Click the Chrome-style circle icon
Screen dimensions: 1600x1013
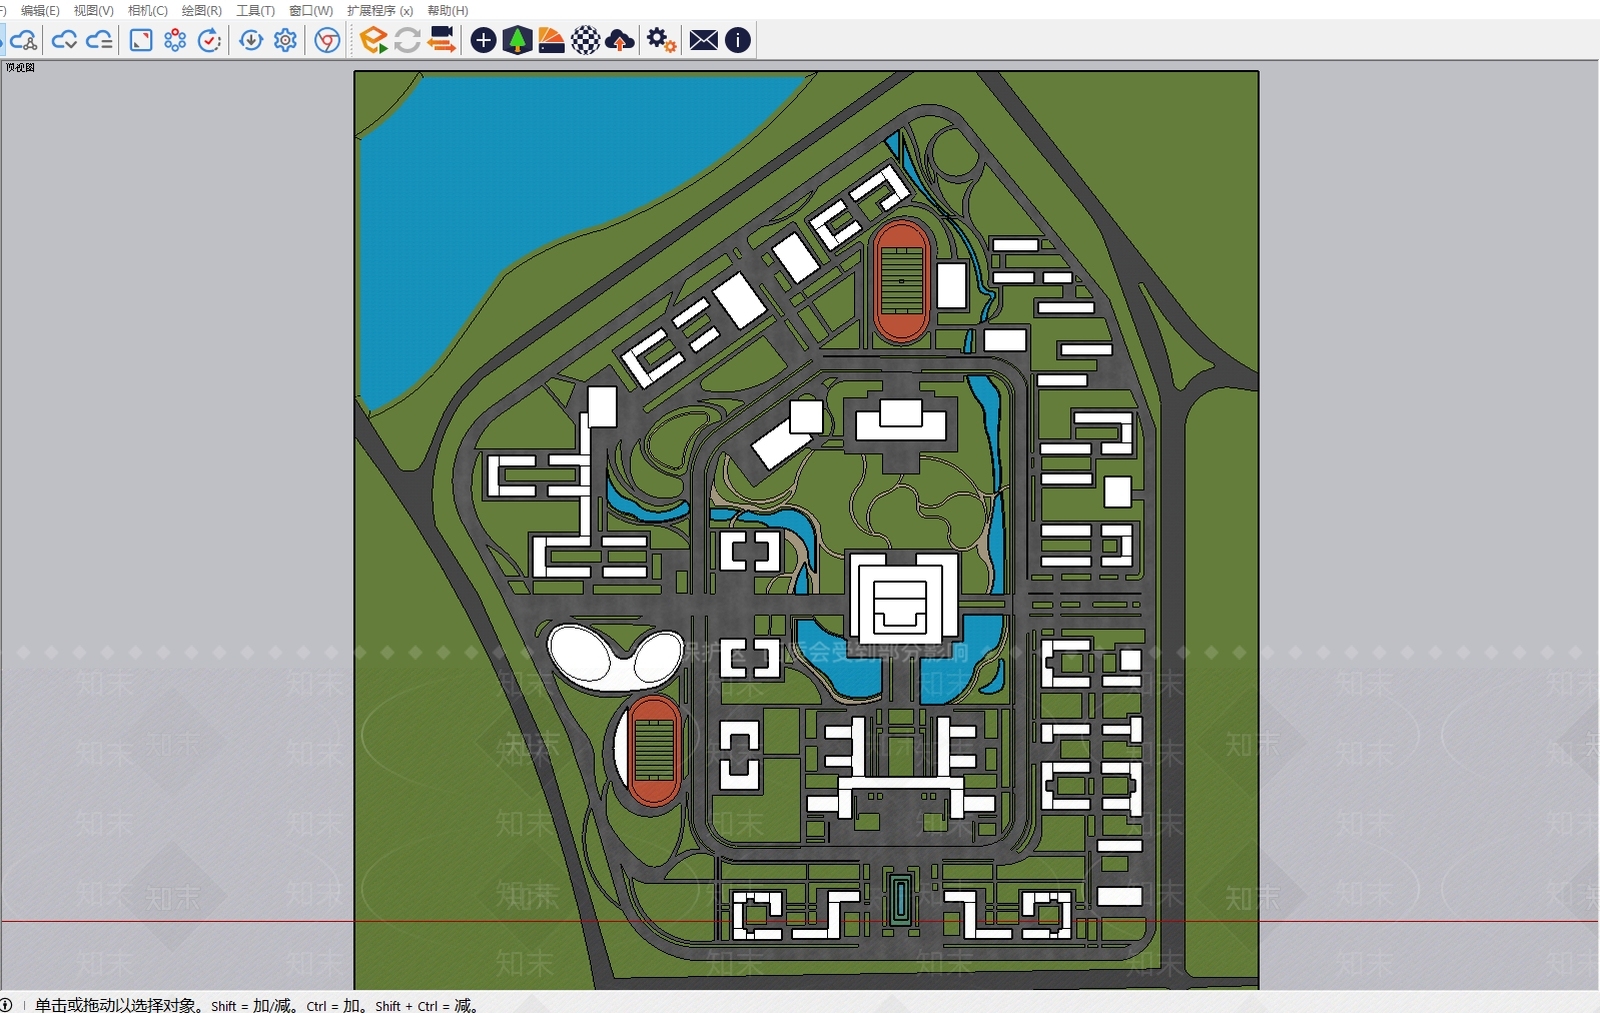coord(327,40)
